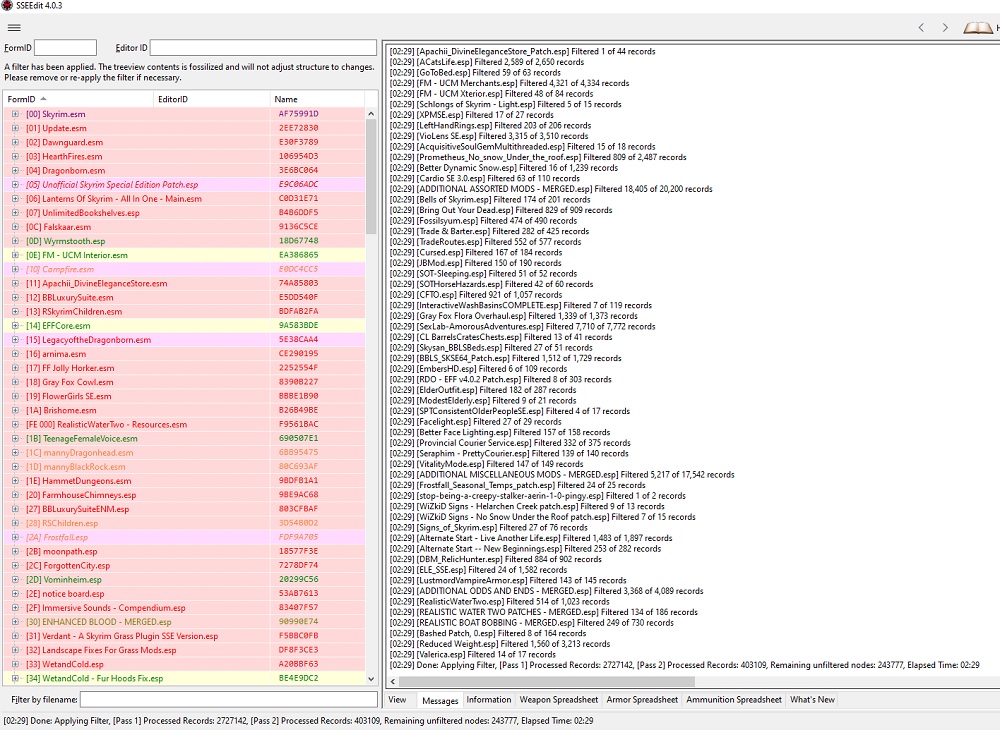Viewport: 1000px width, 730px height.
Task: Open the book help icon
Action: tap(978, 27)
